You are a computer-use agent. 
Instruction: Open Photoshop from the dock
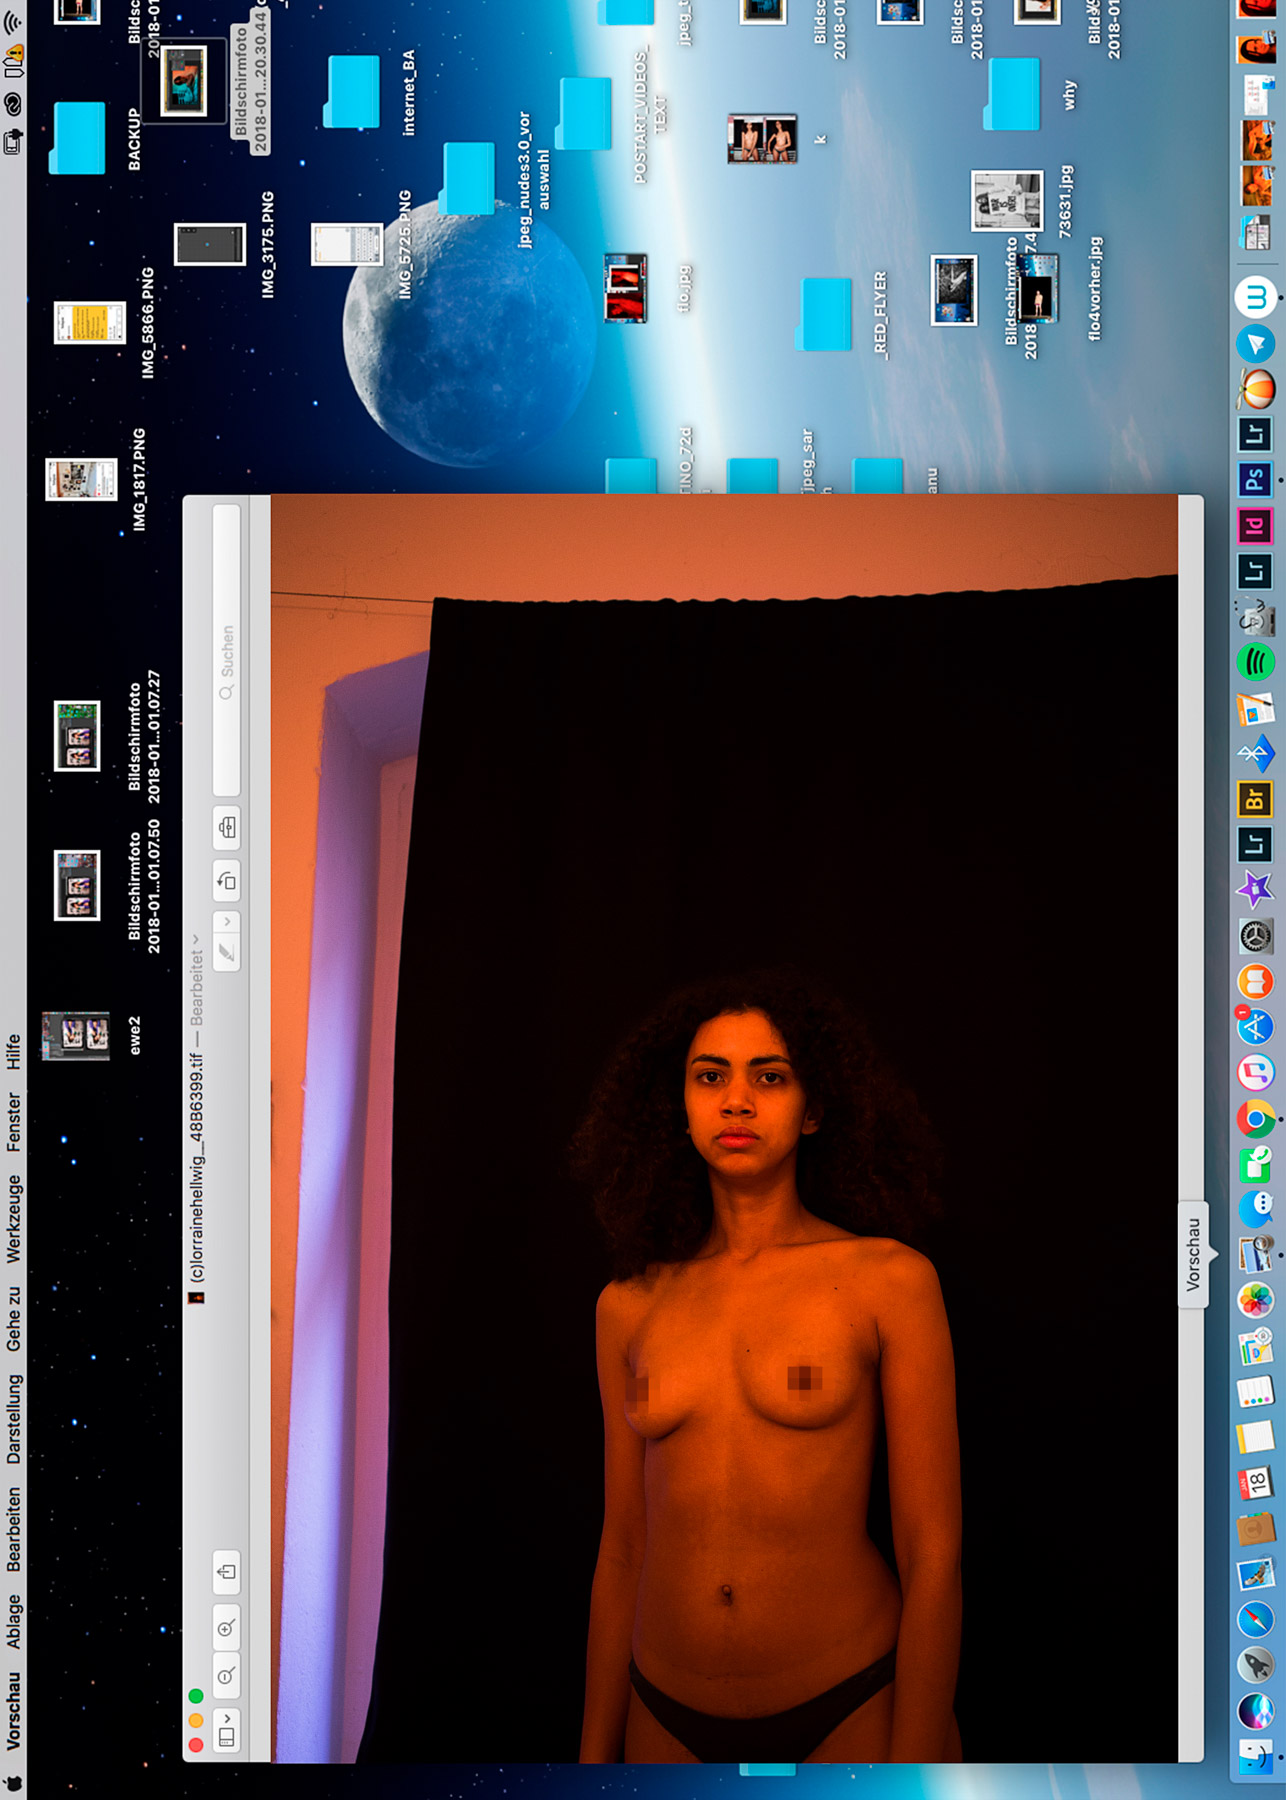1255,480
